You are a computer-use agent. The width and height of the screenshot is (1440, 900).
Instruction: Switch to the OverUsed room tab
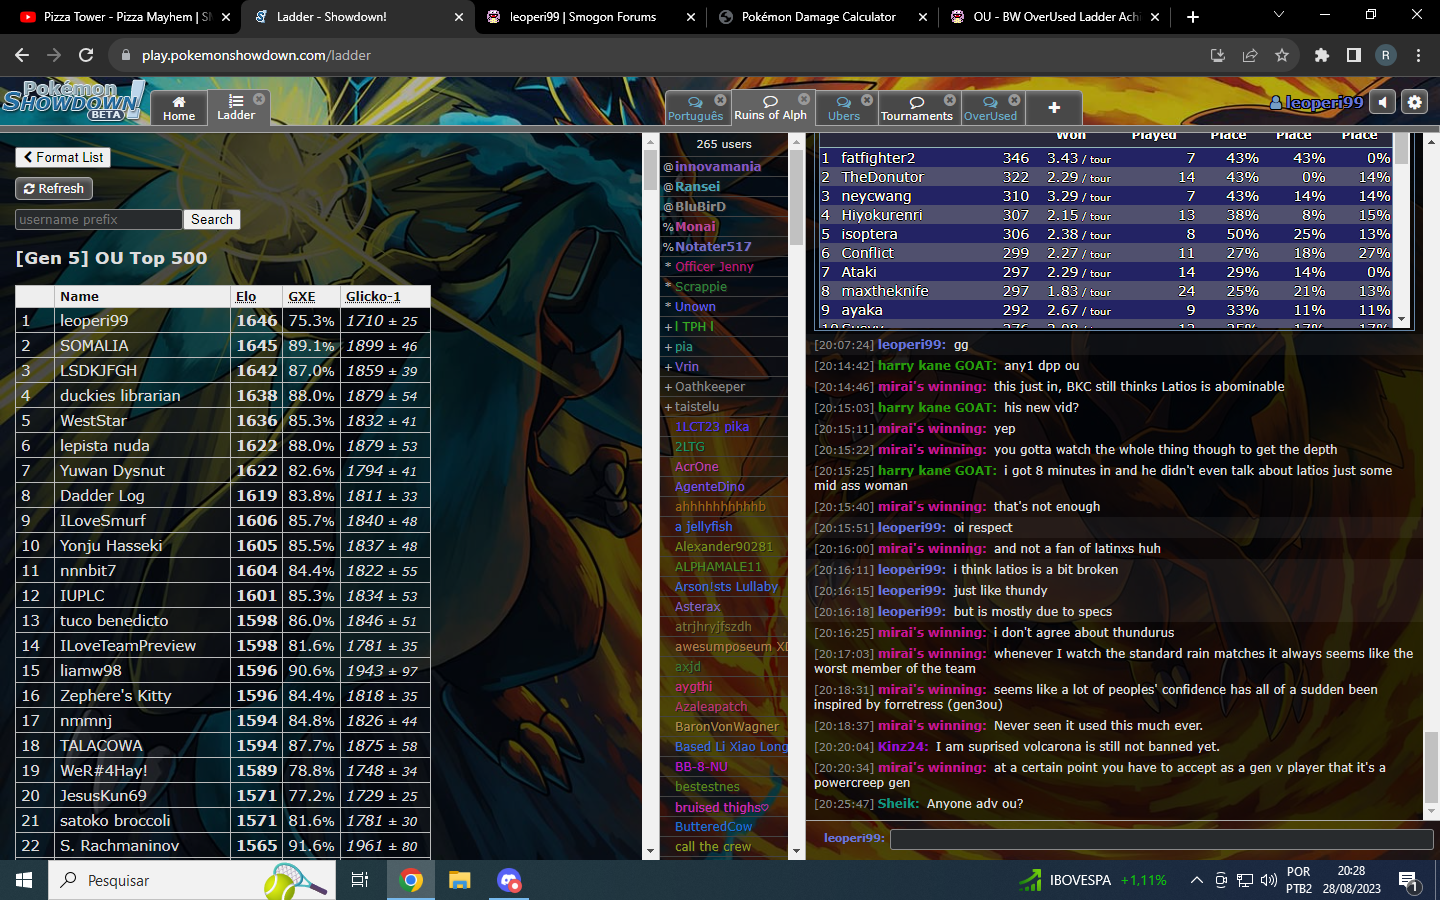(x=990, y=108)
